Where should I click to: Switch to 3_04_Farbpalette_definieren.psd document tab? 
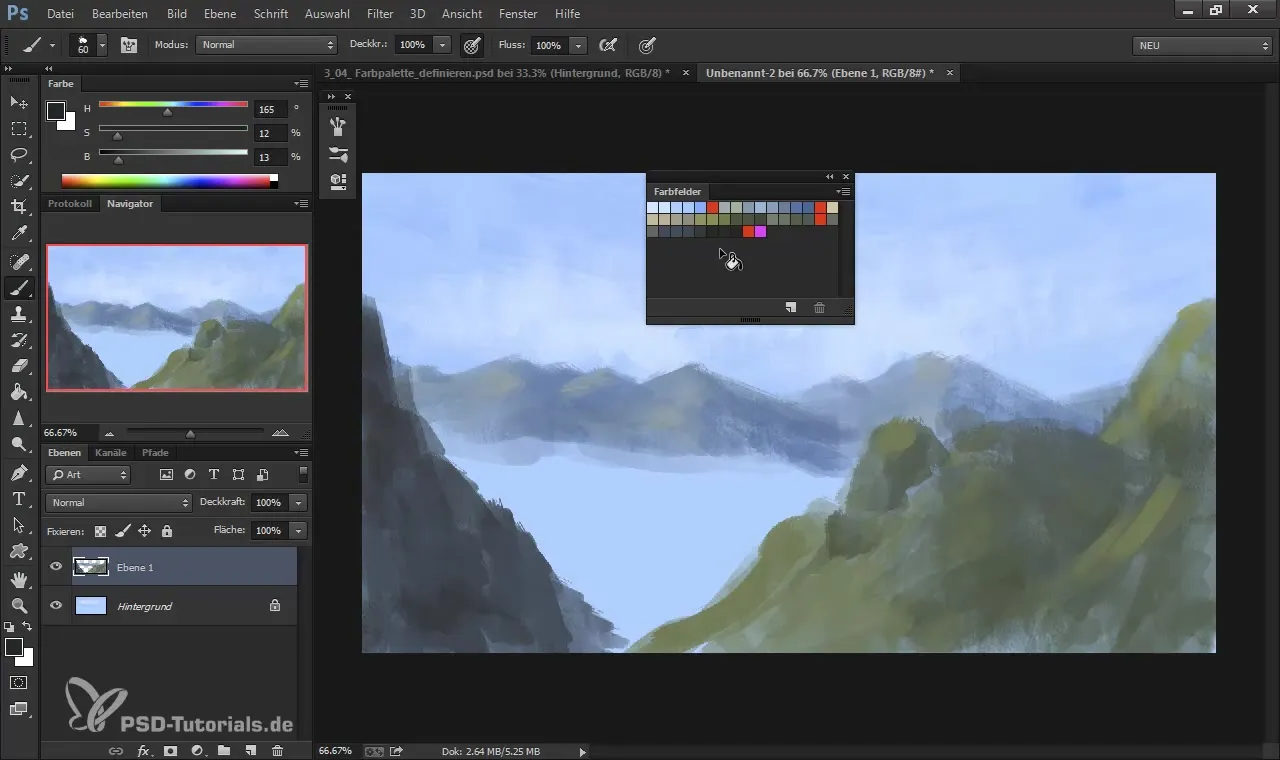click(495, 73)
